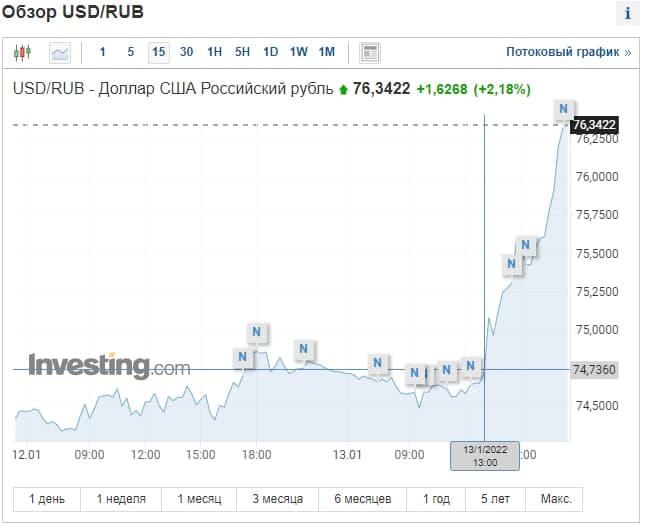The width and height of the screenshot is (648, 530).
Task: Click the news marker near 18:00
Action: point(257,332)
